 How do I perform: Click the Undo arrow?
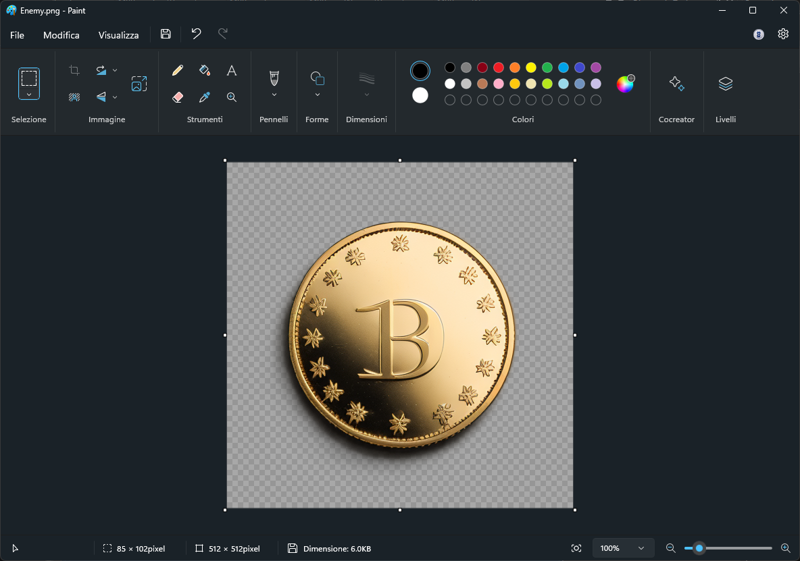coord(196,34)
